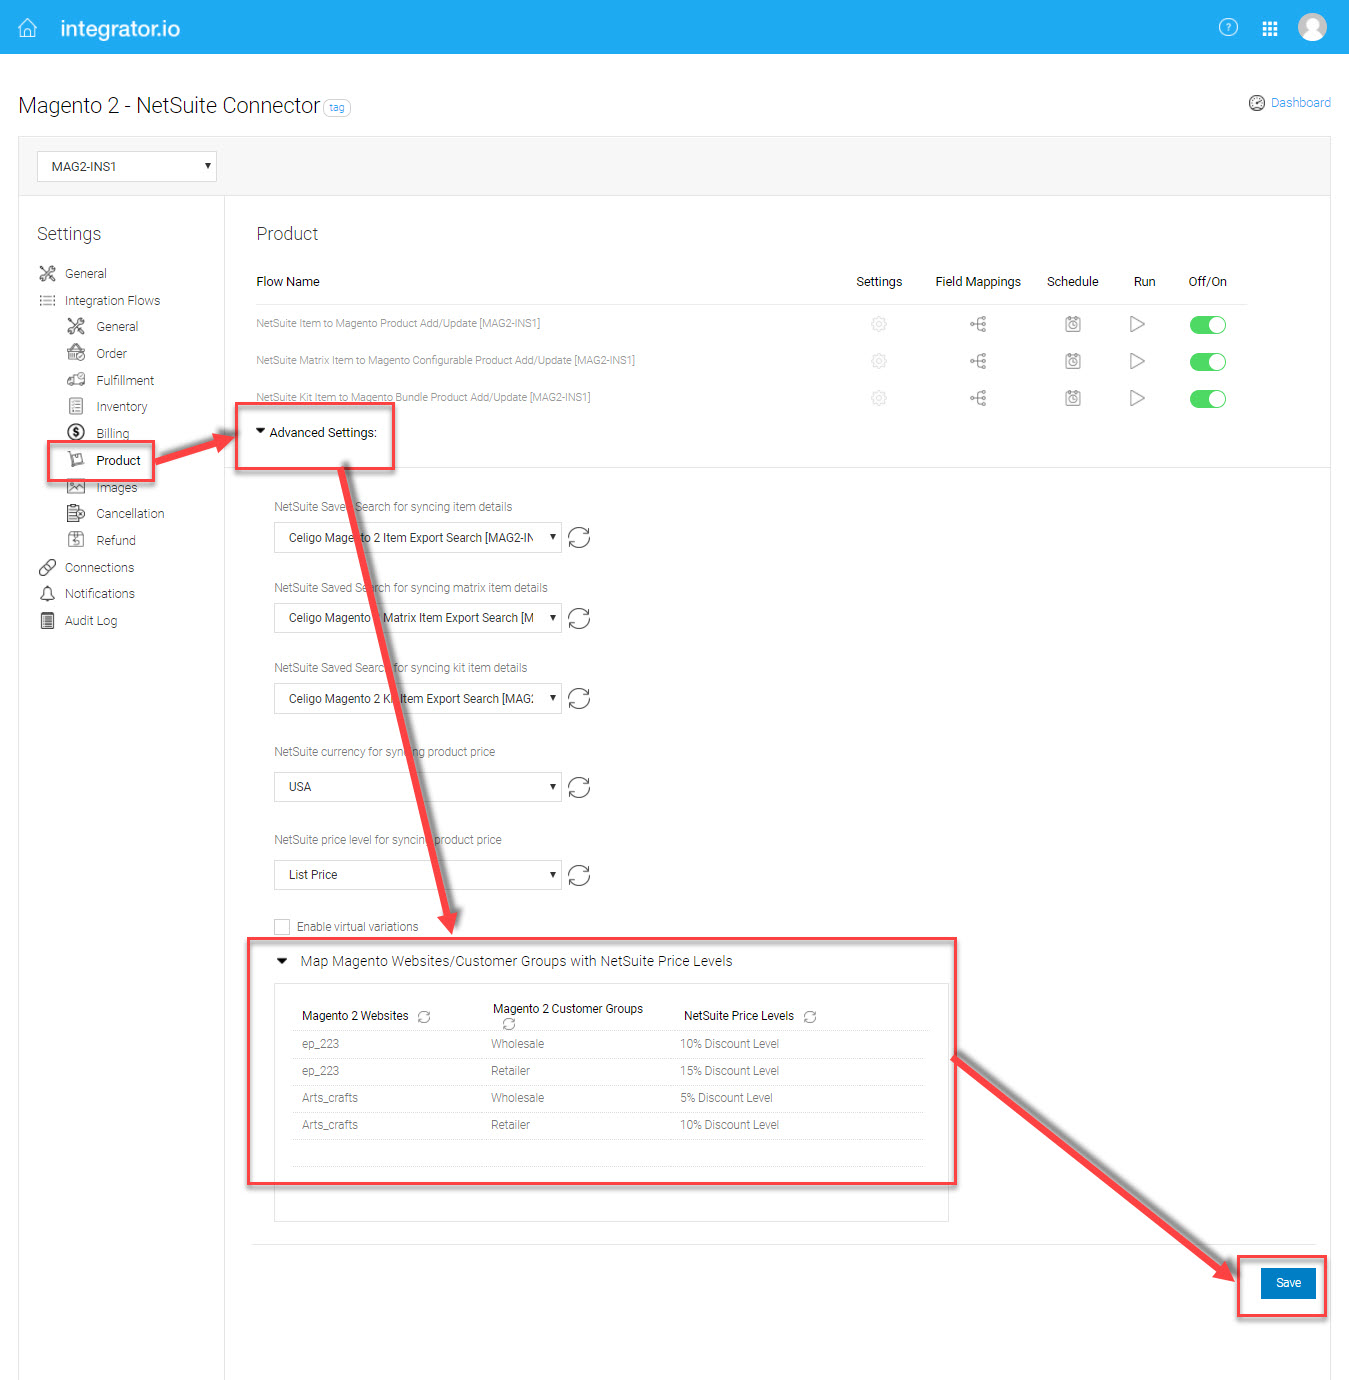Open field mappings for Kit Item Bundle Product flow
Image resolution: width=1349 pixels, height=1380 pixels.
point(978,398)
